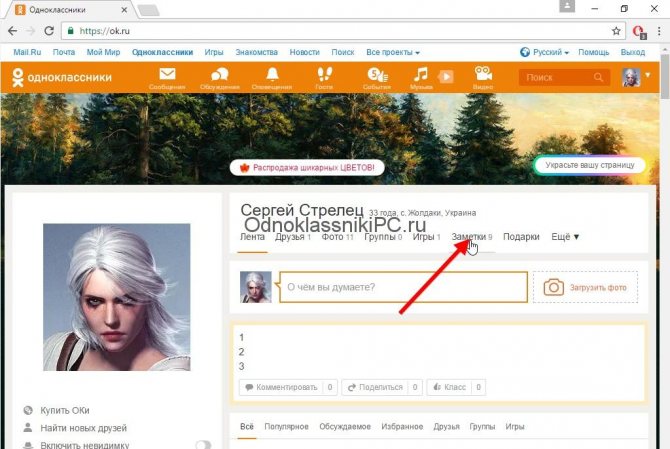
Task: Click the Загрузить фото button
Action: pos(585,287)
